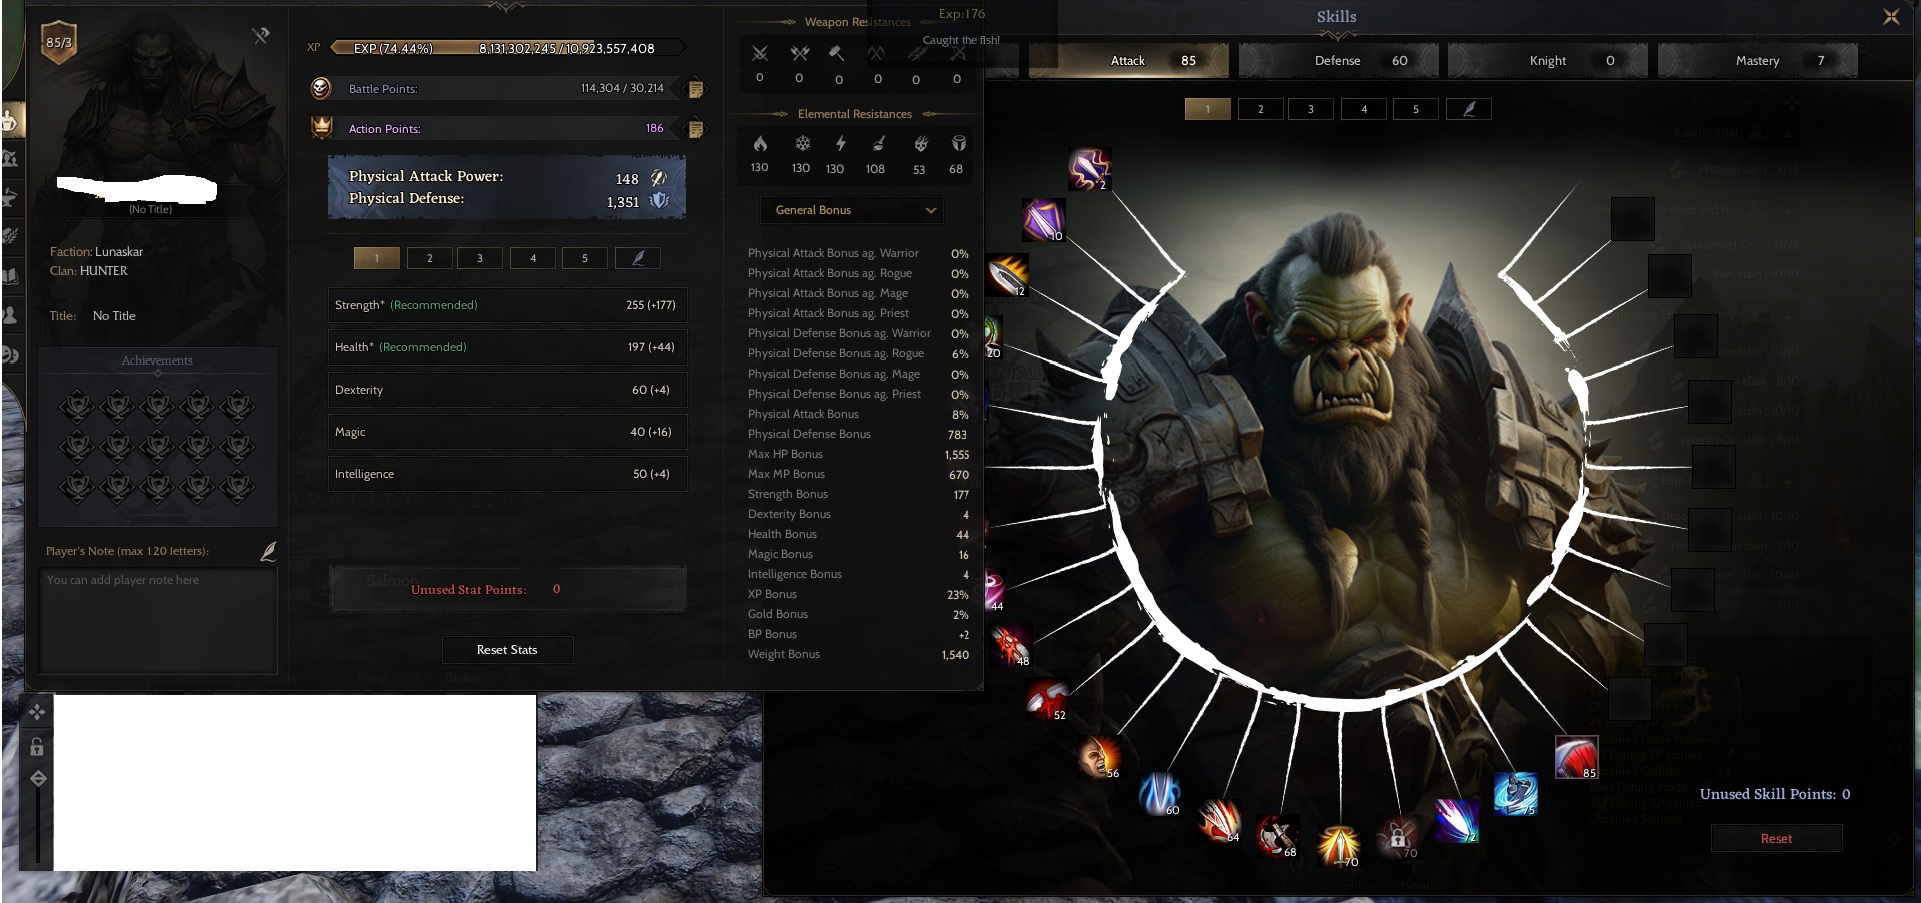Select the level 68 bloody axe skill
The height and width of the screenshot is (903, 1921).
pyautogui.click(x=1277, y=836)
